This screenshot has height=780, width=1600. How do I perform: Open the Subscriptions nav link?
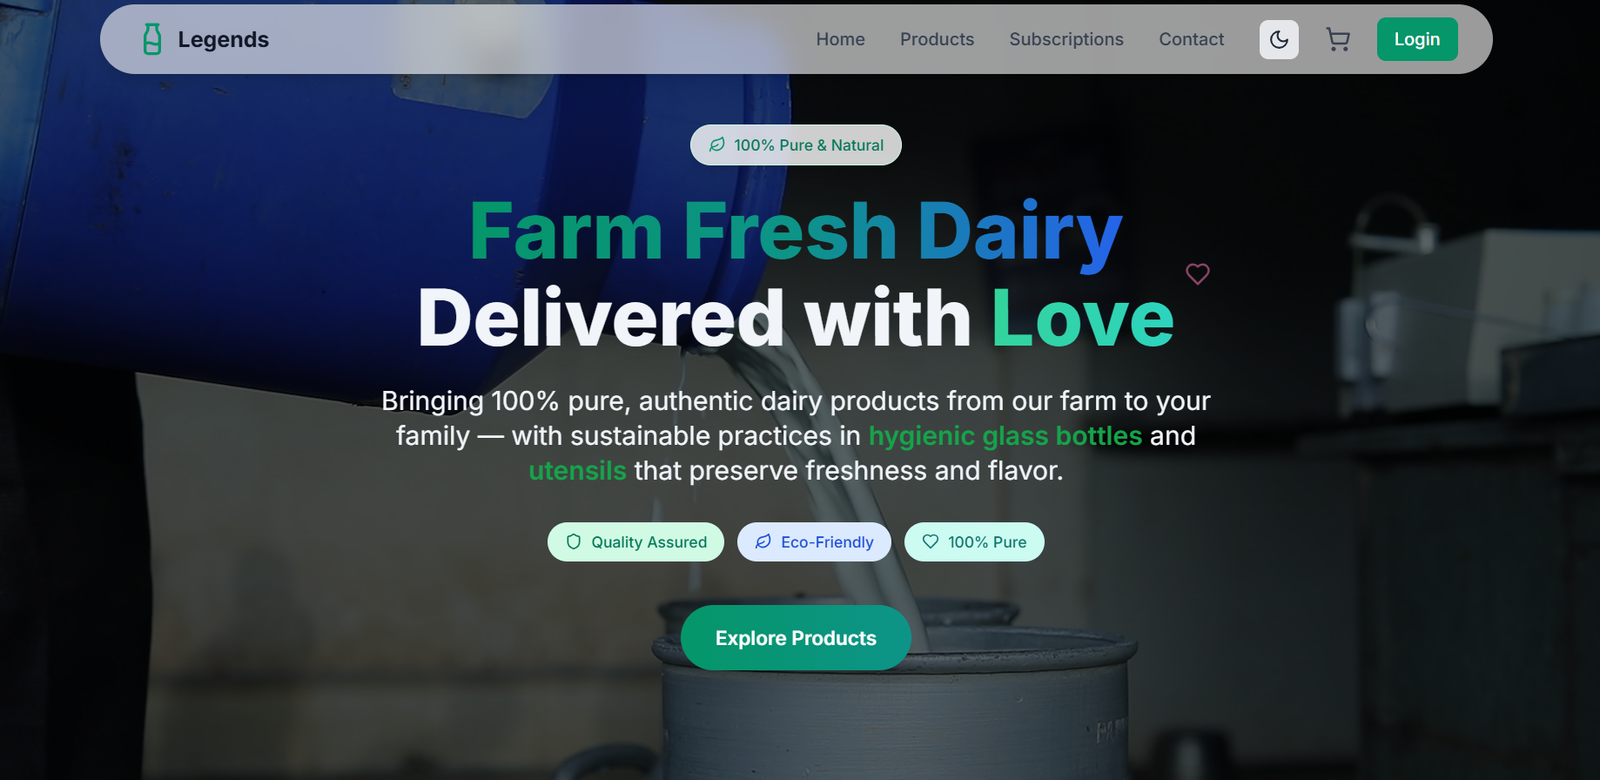coord(1066,40)
